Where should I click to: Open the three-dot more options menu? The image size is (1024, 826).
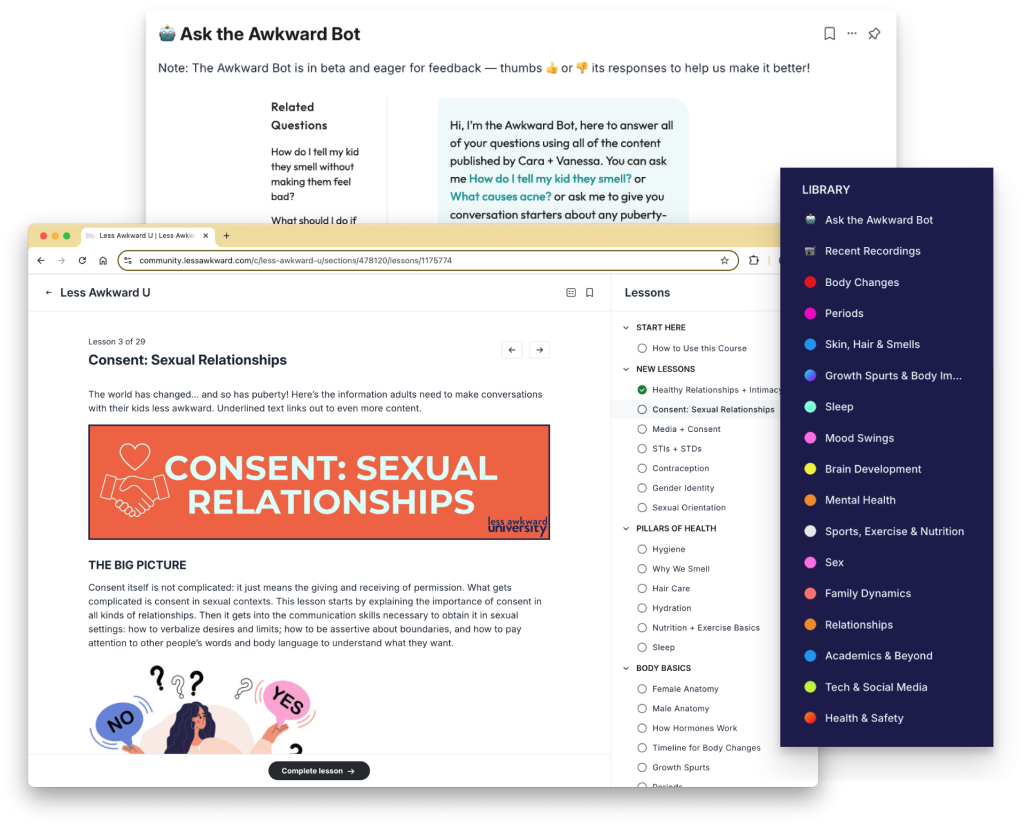852,33
